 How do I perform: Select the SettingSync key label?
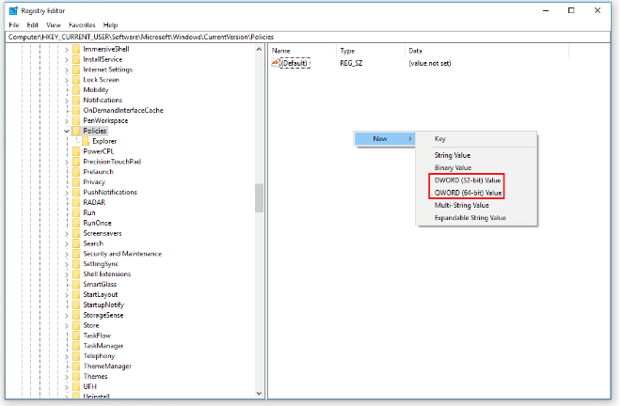click(101, 264)
